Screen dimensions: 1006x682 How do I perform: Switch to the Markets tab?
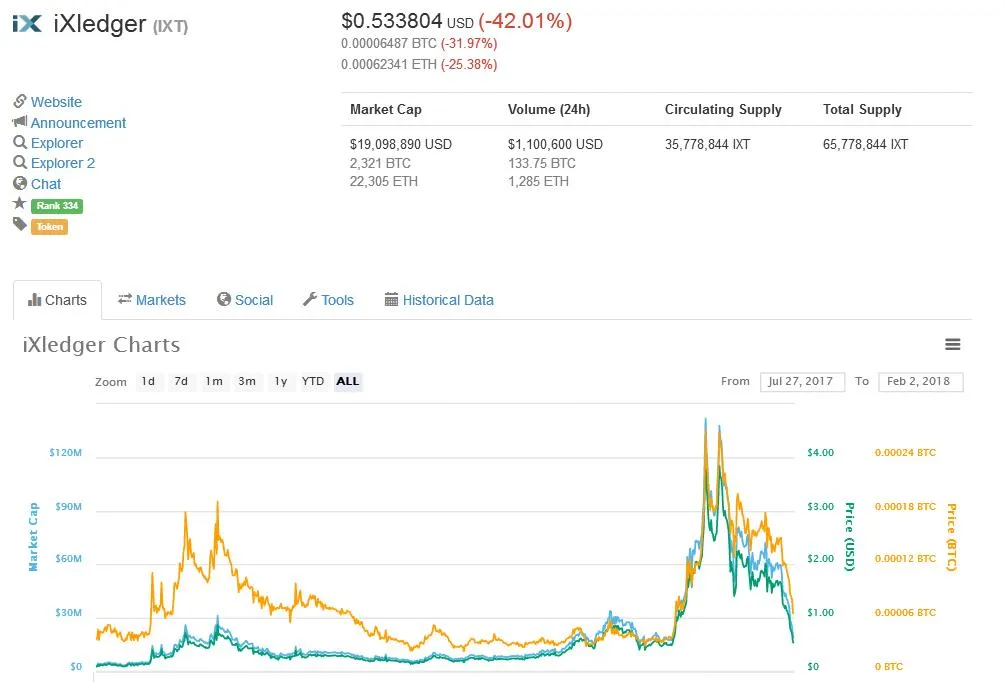pos(152,300)
